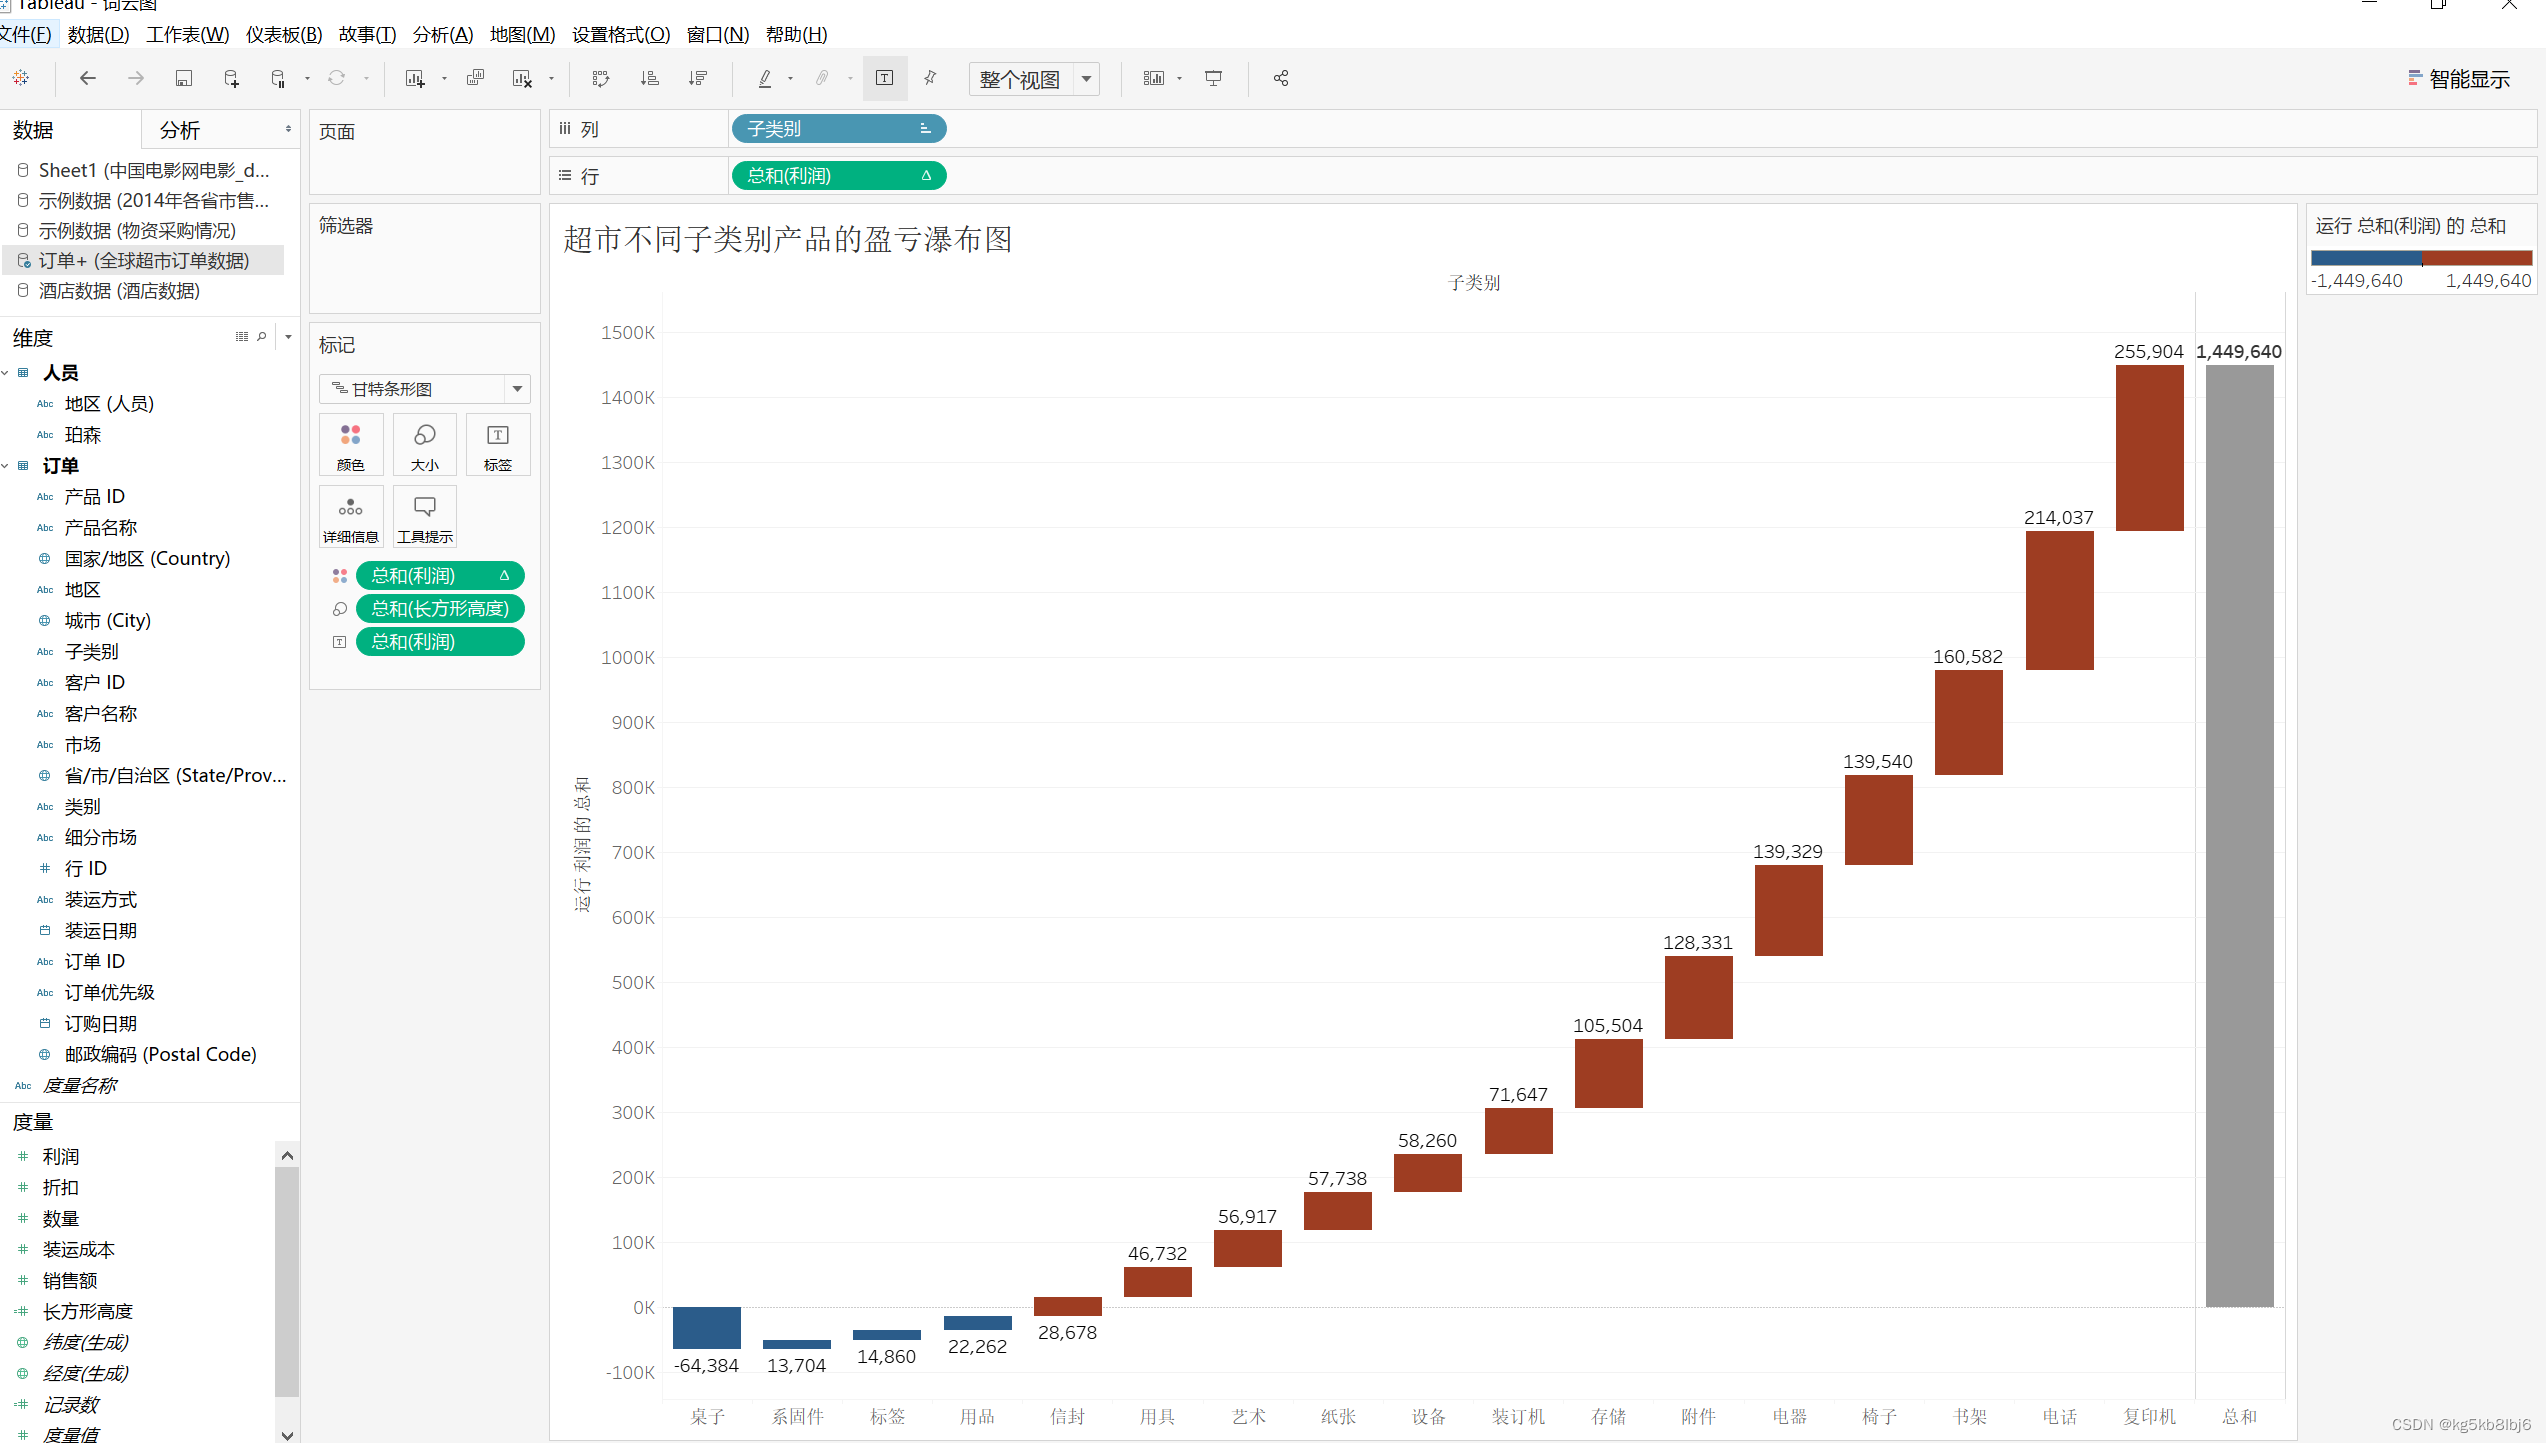
Task: Click the presentation mode icon
Action: tap(1213, 78)
